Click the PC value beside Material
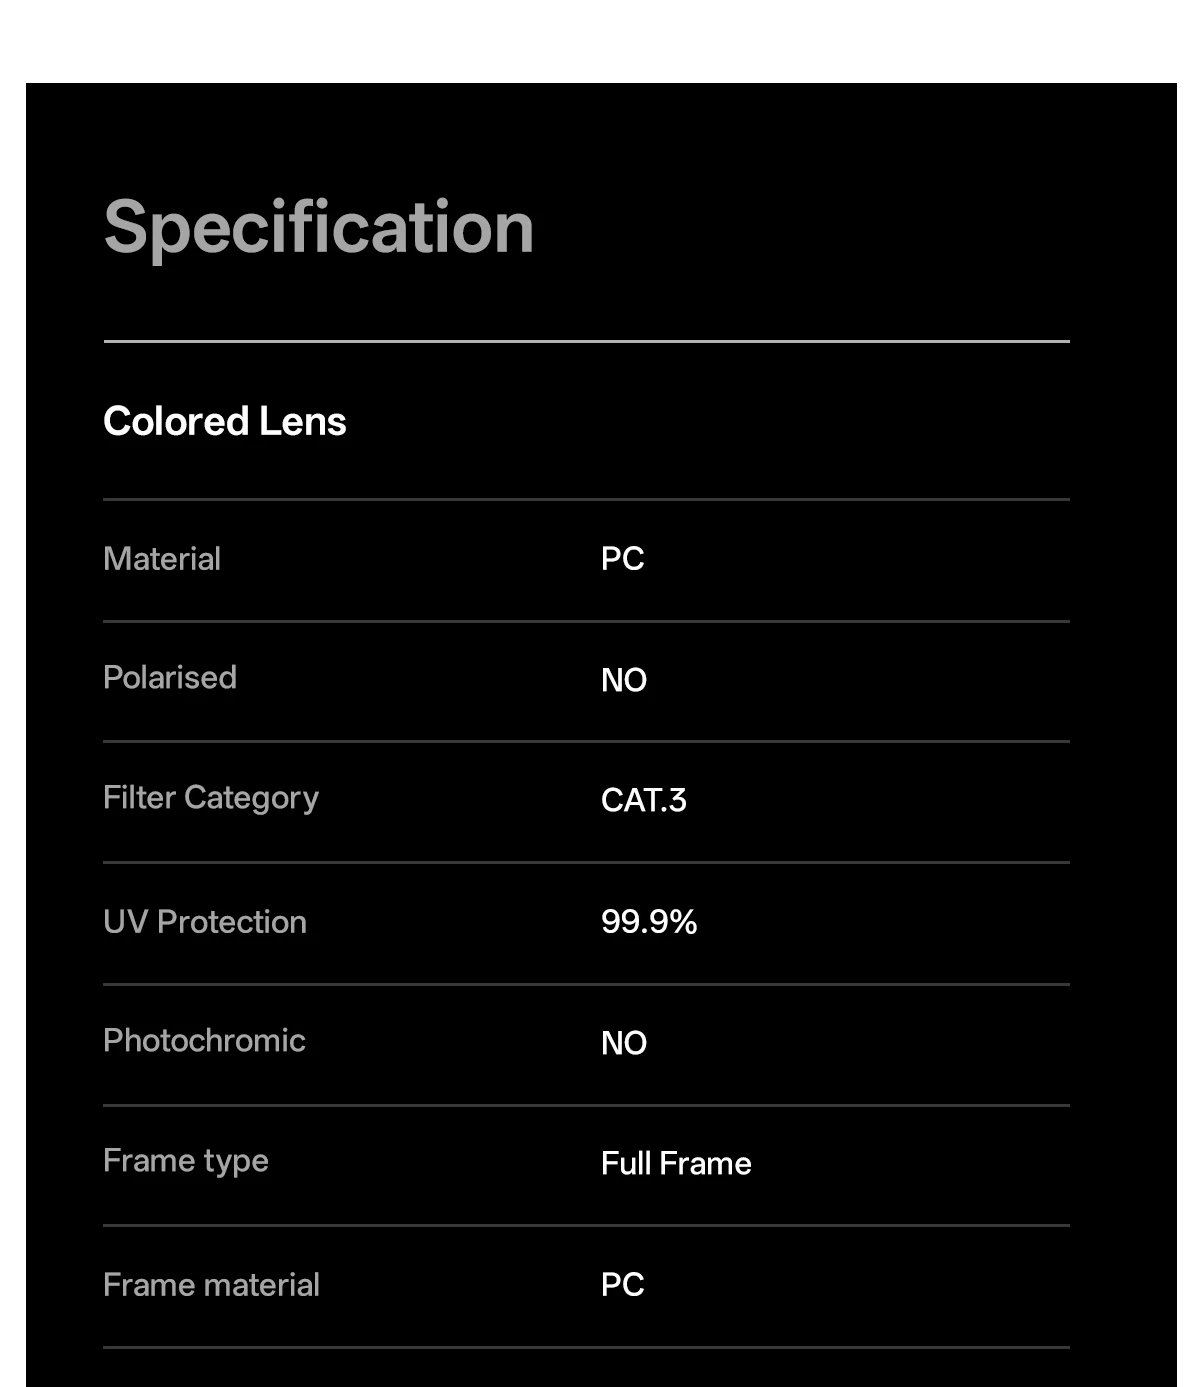The image size is (1200, 1387). [622, 558]
